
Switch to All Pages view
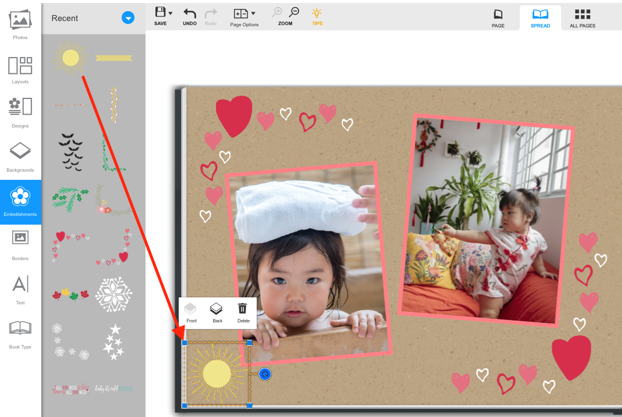(x=582, y=17)
